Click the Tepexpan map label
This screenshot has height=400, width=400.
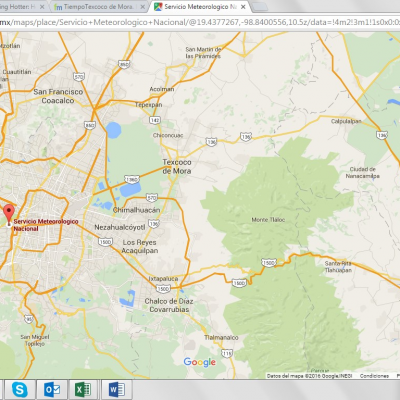click(149, 105)
